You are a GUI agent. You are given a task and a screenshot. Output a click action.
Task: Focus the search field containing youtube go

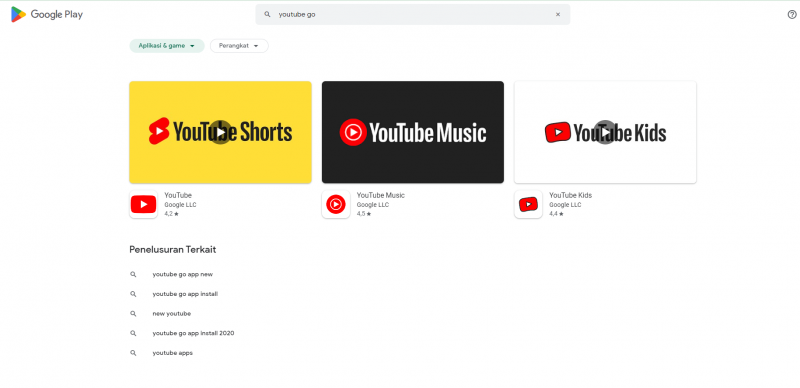412,14
